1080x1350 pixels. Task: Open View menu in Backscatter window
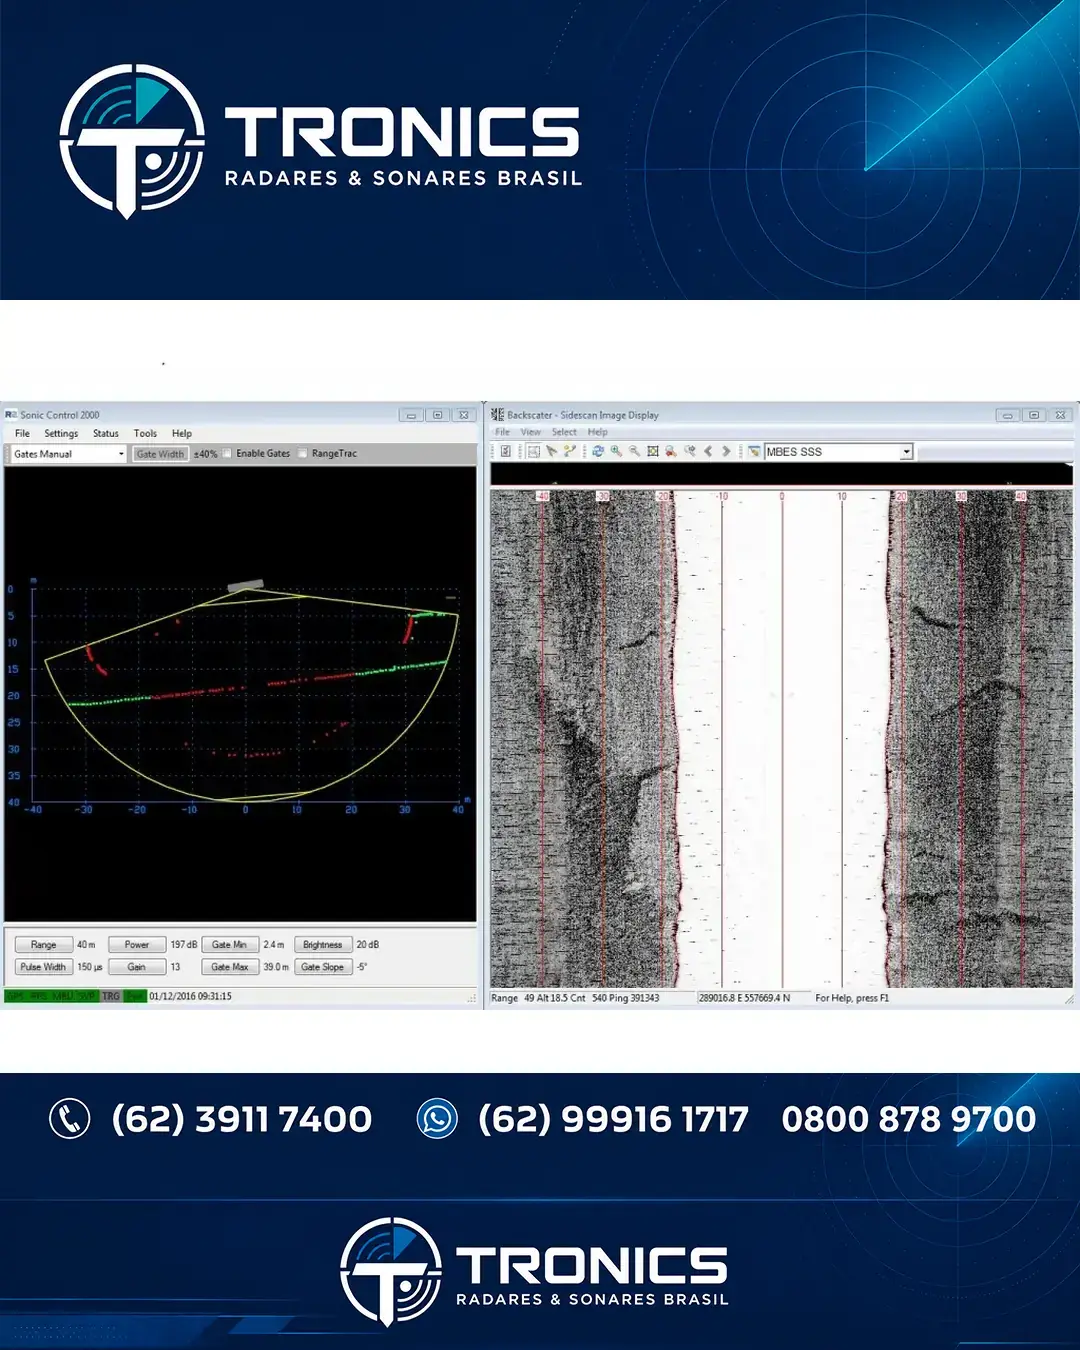[x=530, y=432]
